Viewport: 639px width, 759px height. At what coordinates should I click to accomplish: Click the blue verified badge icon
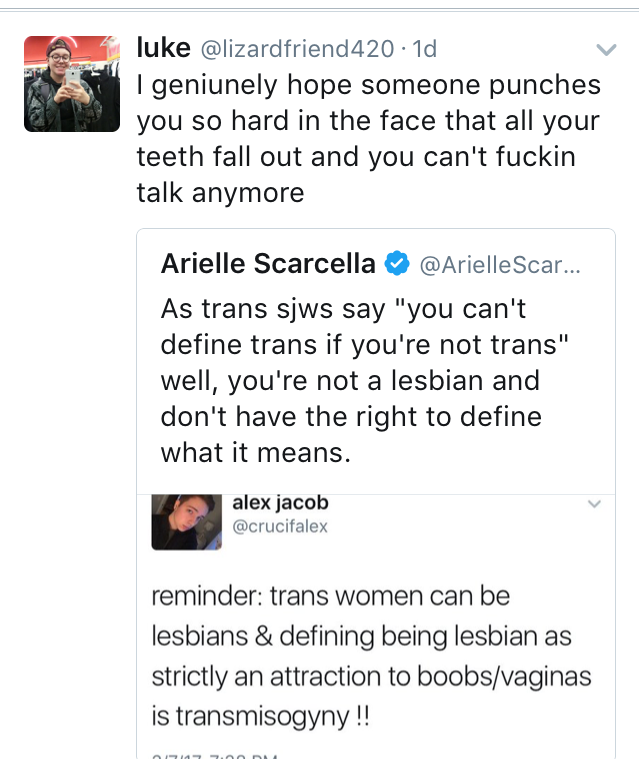click(397, 263)
